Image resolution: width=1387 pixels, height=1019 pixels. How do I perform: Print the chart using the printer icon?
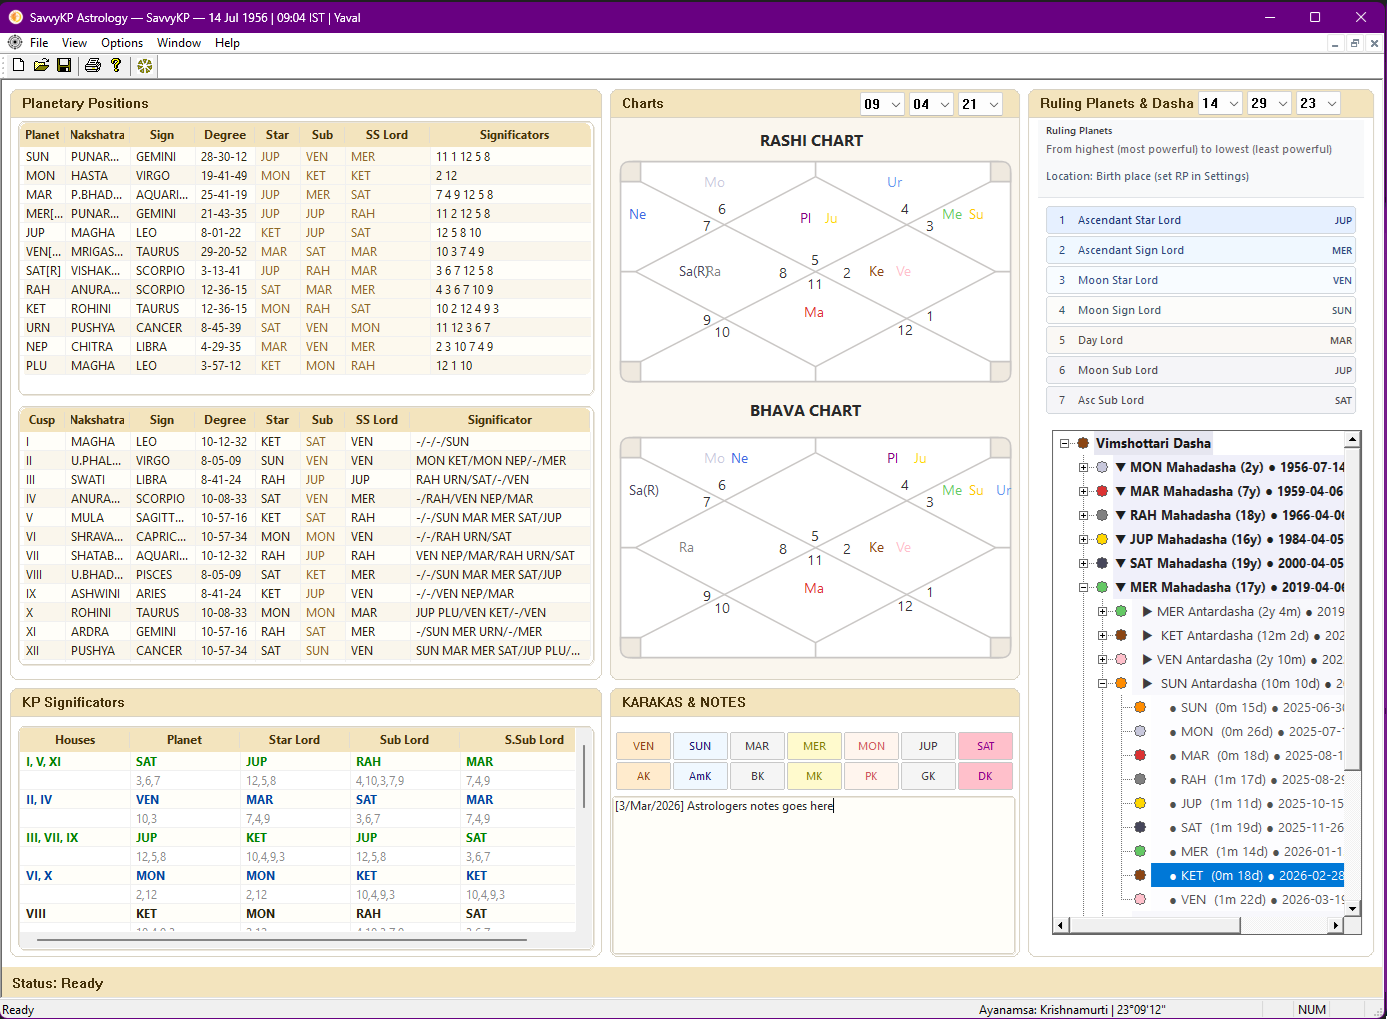point(90,65)
